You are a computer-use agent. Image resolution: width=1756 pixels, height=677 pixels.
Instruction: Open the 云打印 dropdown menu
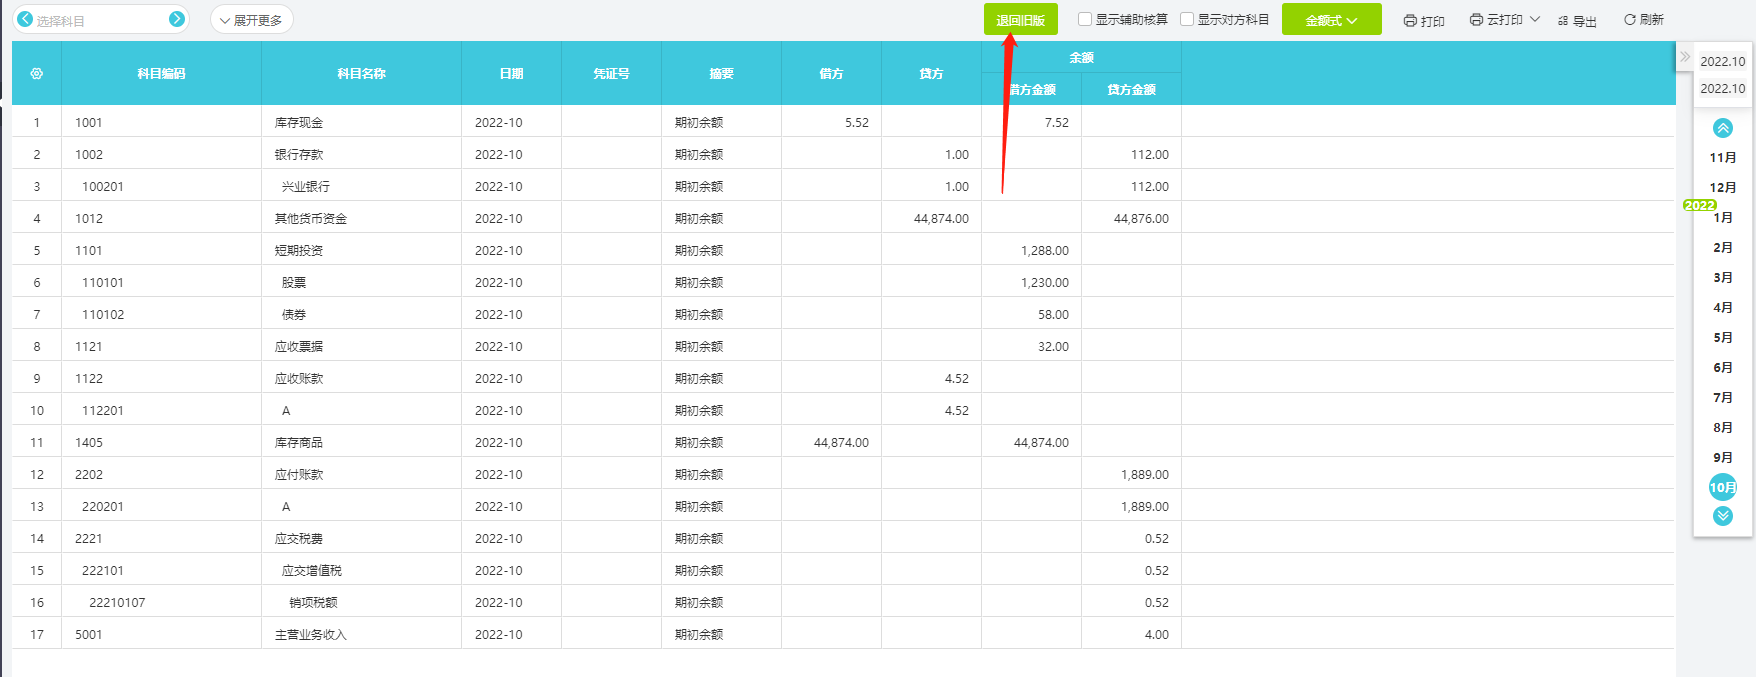pyautogui.click(x=1504, y=20)
